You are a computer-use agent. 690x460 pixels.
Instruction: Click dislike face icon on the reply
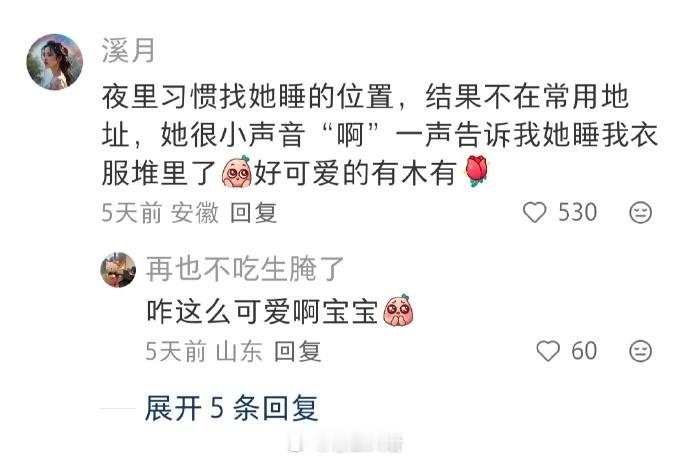coord(640,351)
